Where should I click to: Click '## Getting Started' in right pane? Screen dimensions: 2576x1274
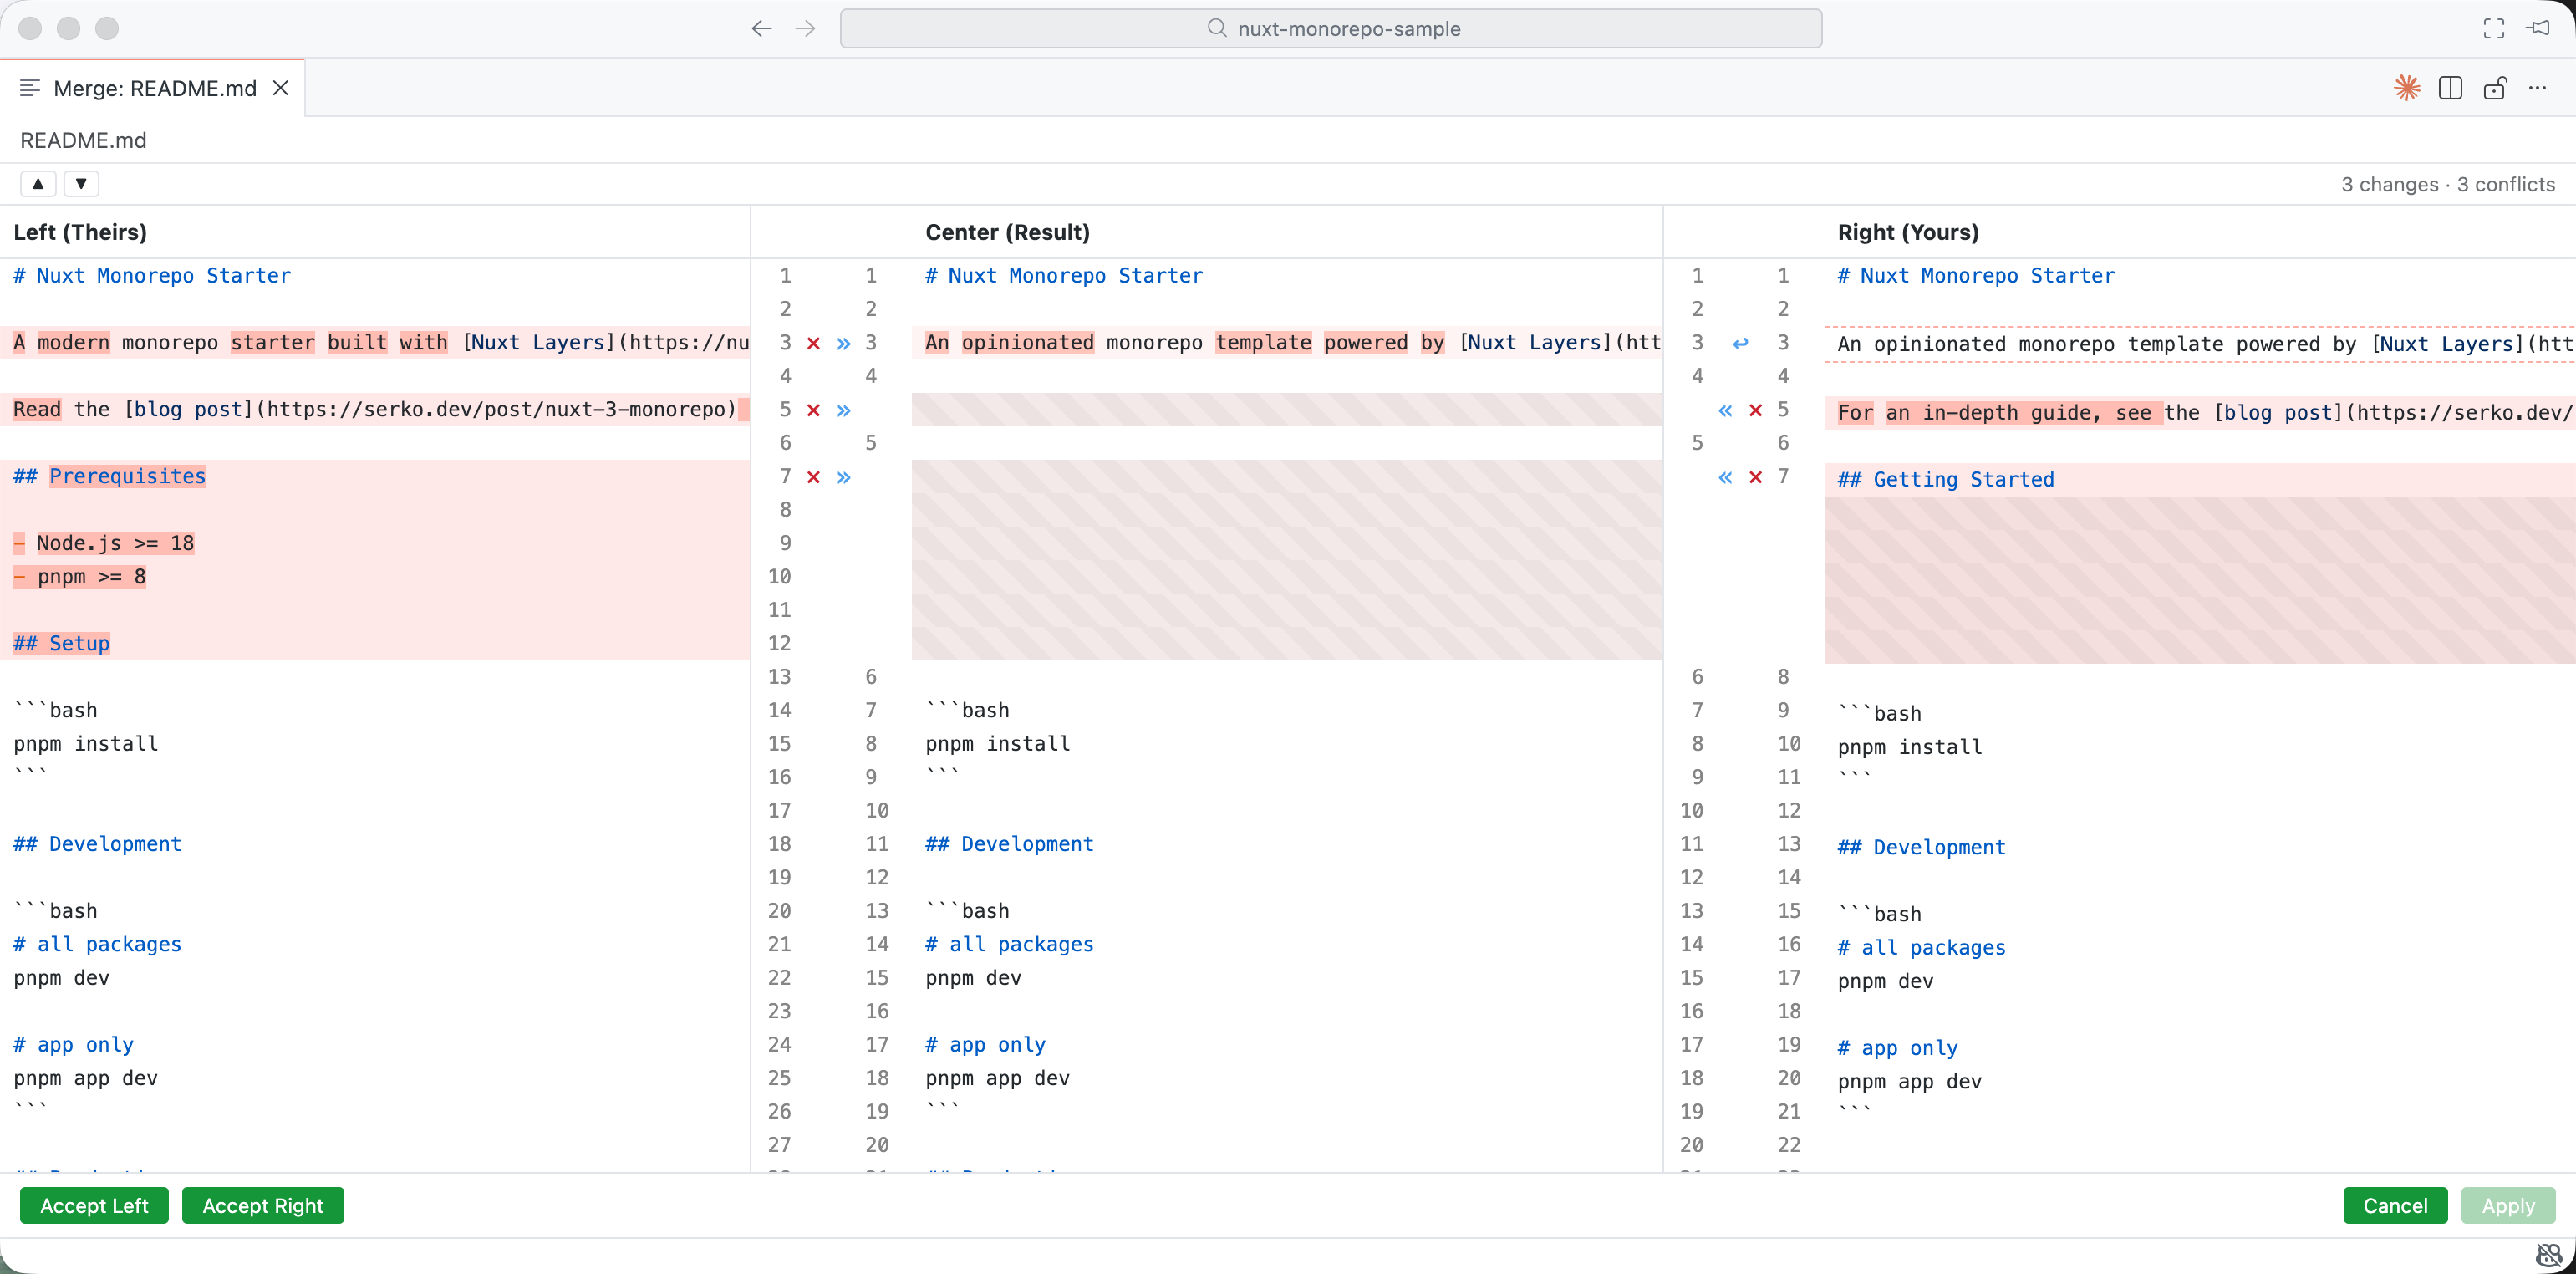pyautogui.click(x=1946, y=479)
